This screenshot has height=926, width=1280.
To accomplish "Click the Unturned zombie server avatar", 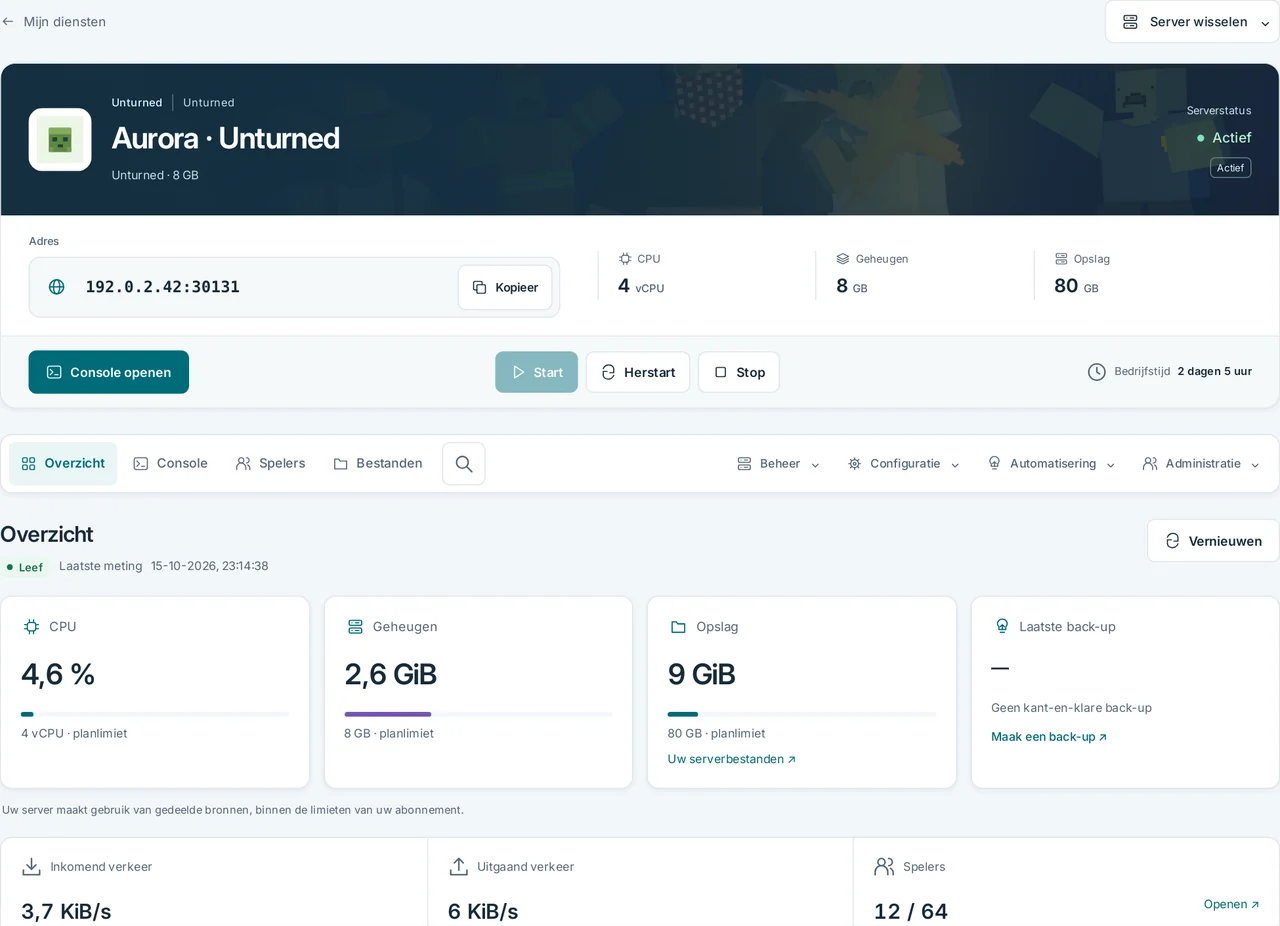I will click(60, 140).
